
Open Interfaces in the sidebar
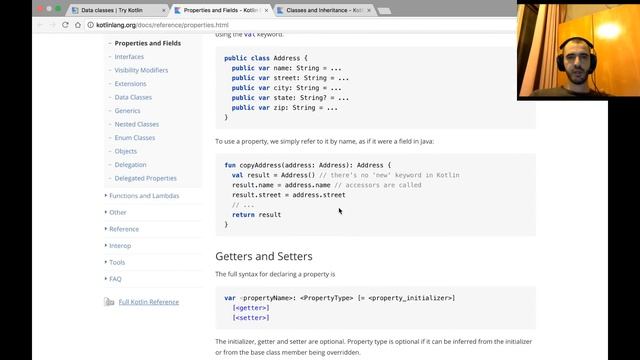(129, 57)
